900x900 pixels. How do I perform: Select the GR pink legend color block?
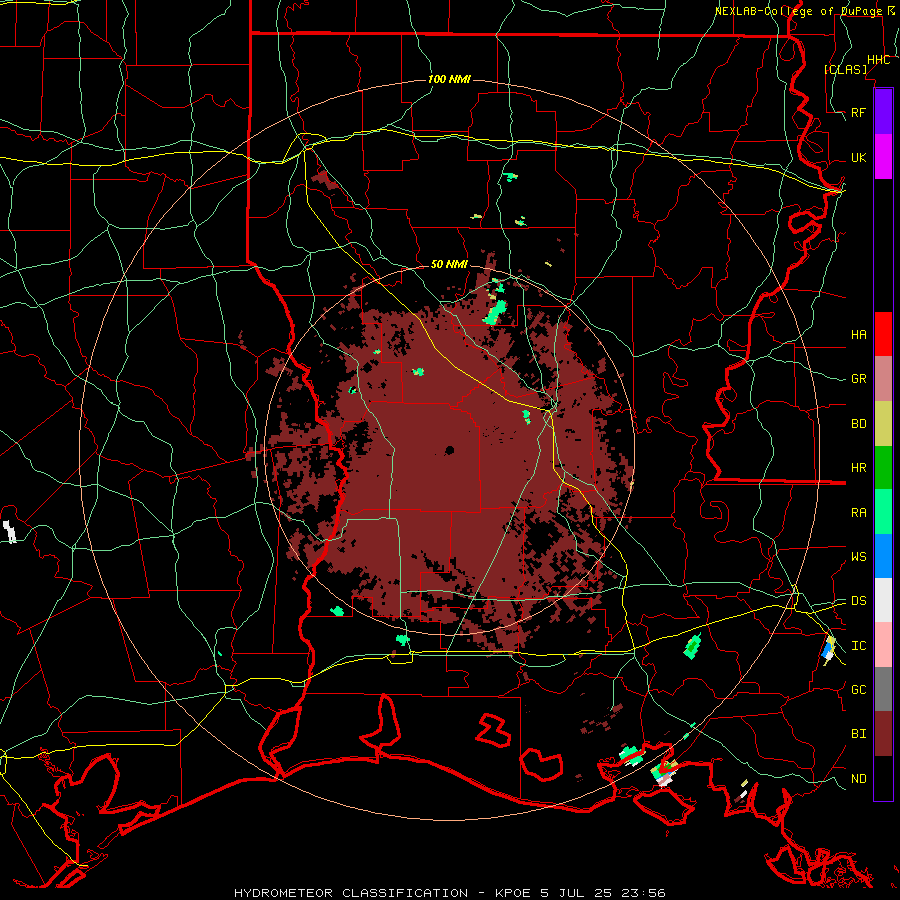click(883, 378)
